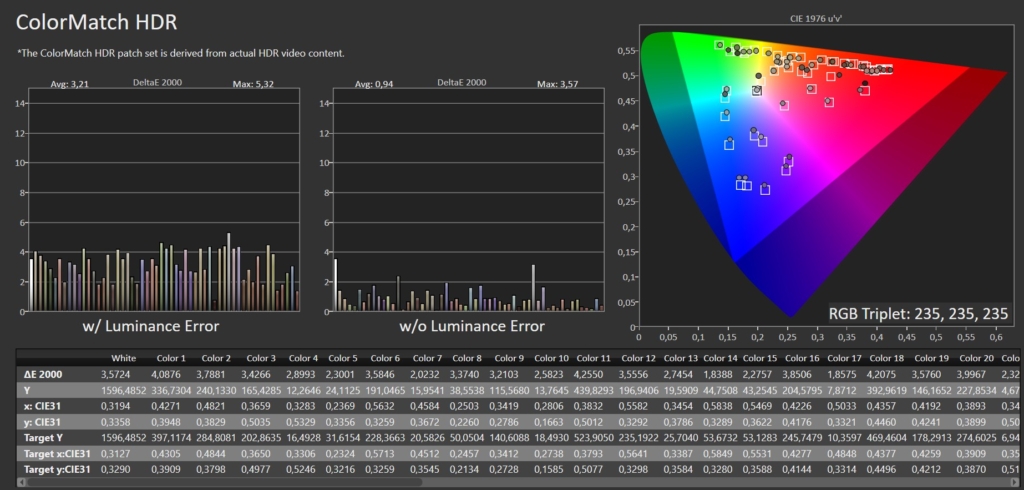Click the 'w/o Luminance Error' caption
The image size is (1024, 490).
pyautogui.click(x=472, y=326)
